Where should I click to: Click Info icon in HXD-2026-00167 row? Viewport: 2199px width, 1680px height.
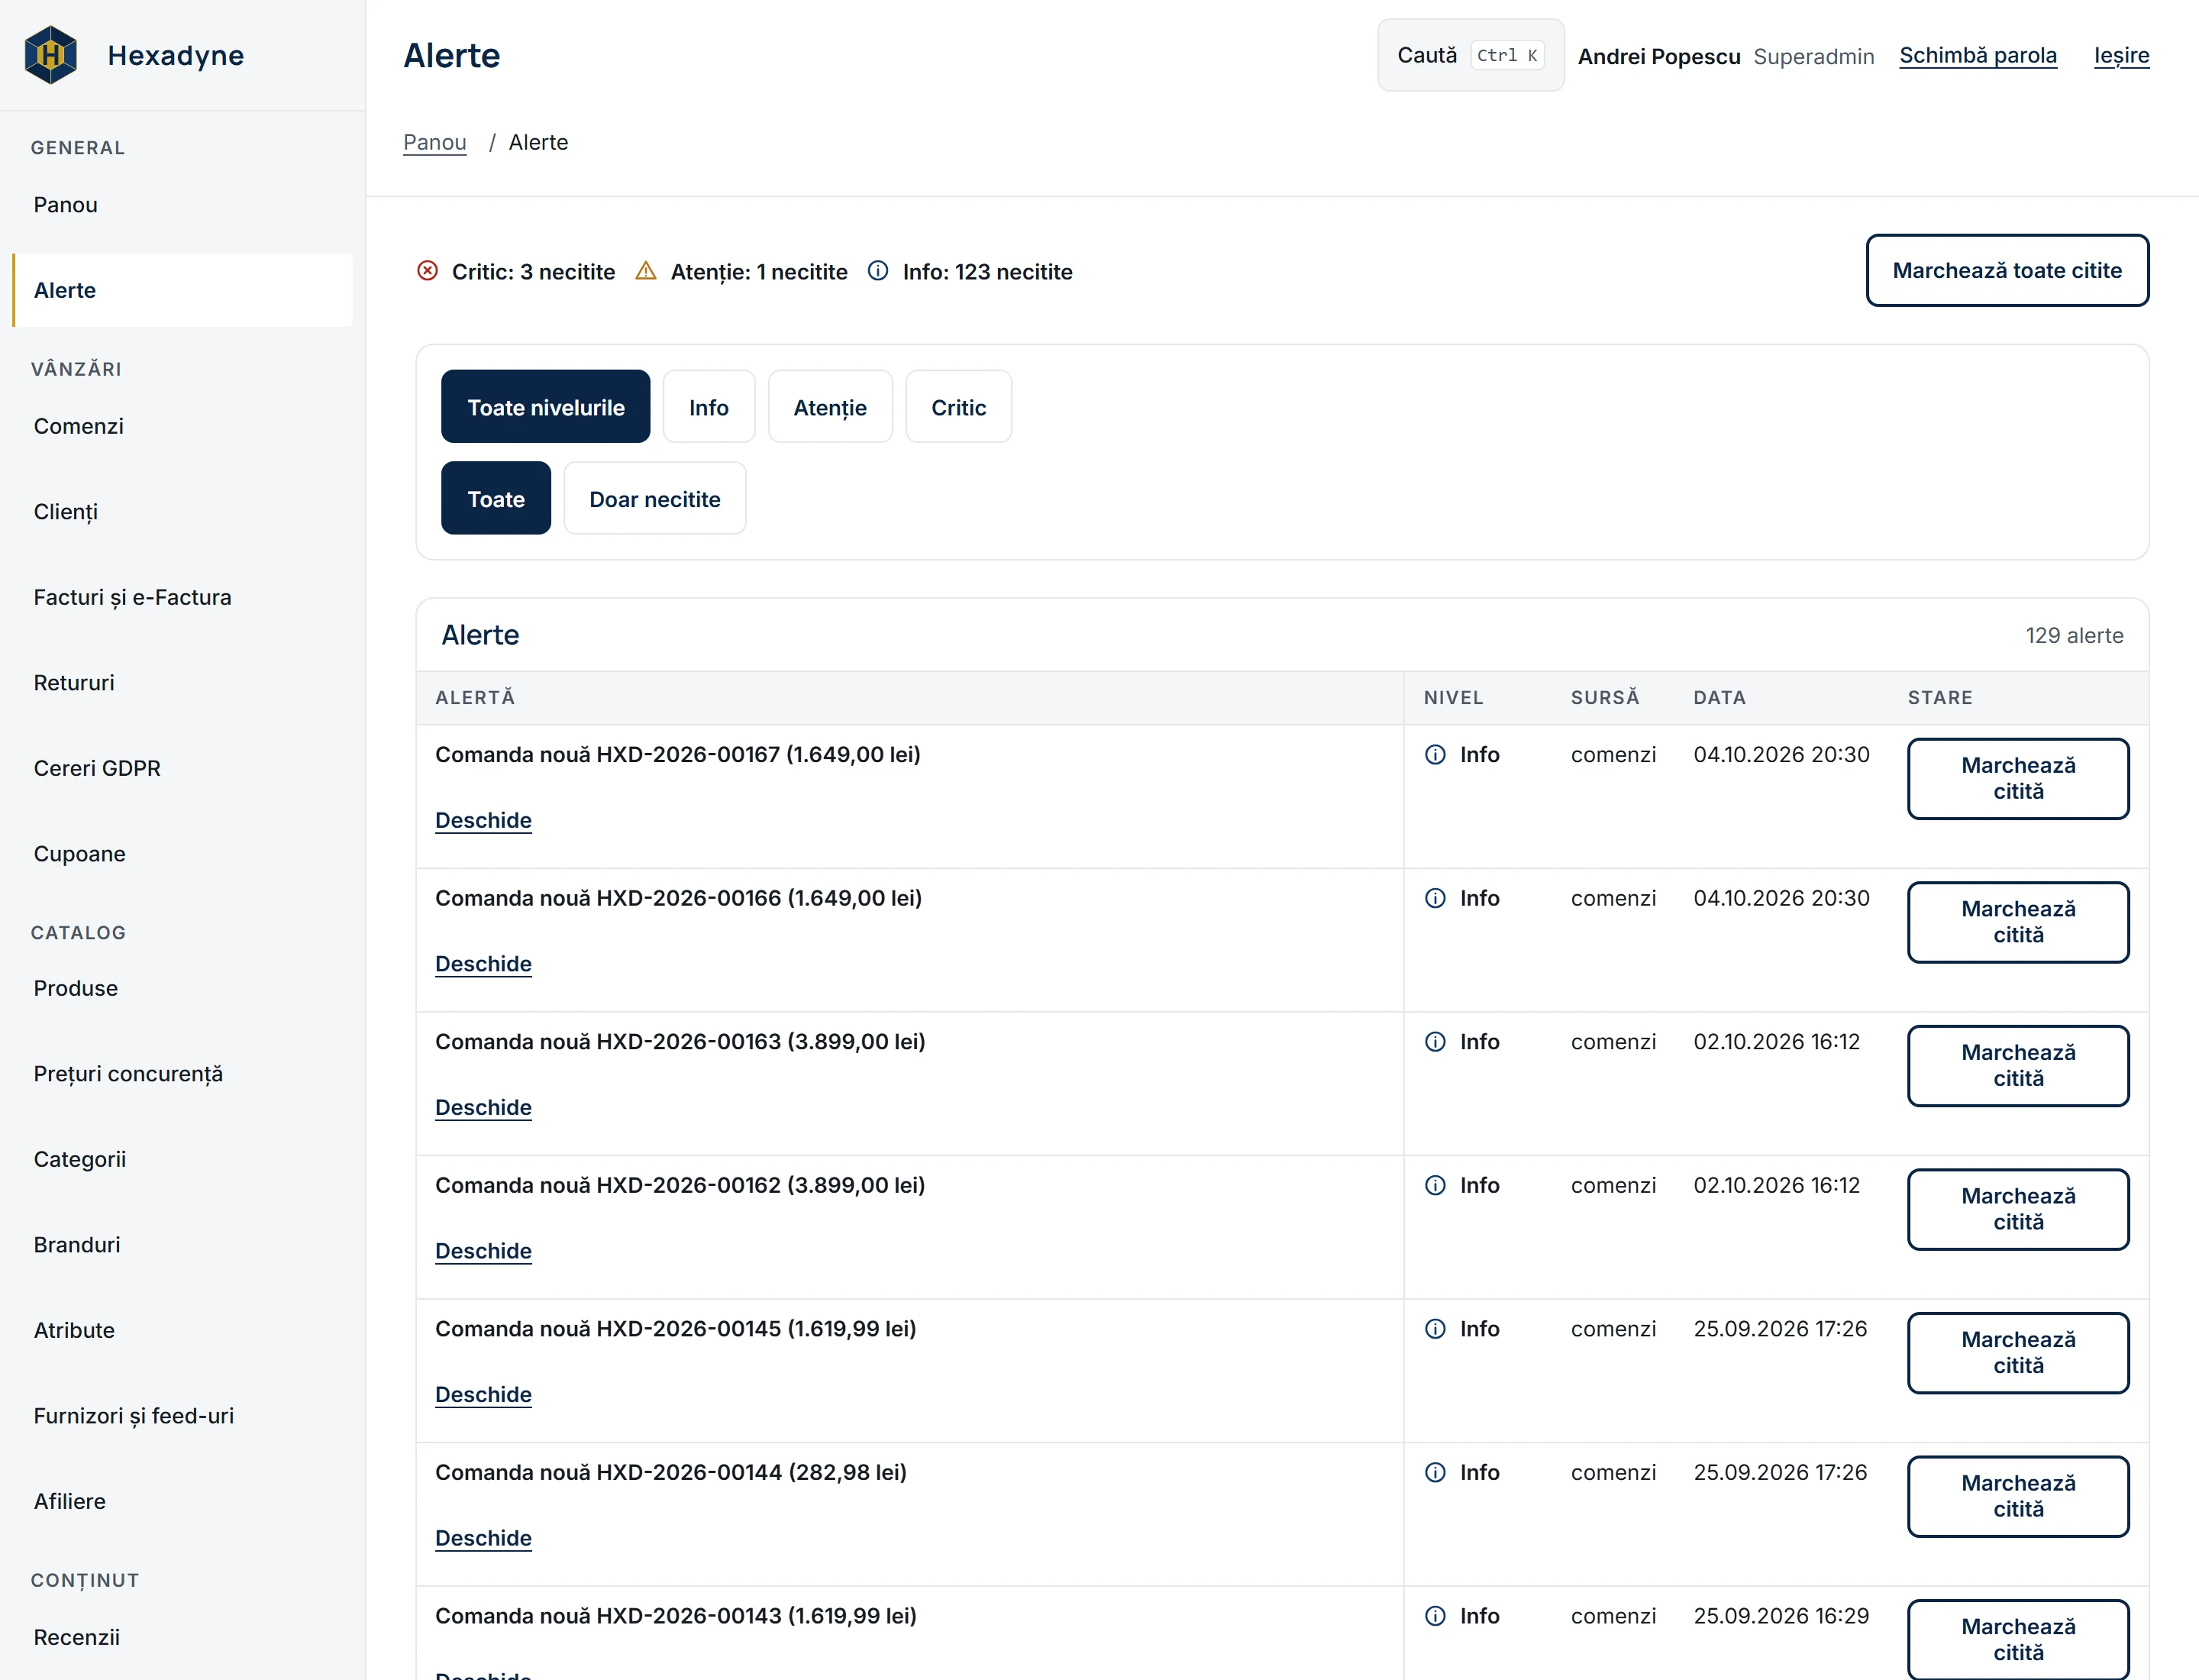(1435, 755)
